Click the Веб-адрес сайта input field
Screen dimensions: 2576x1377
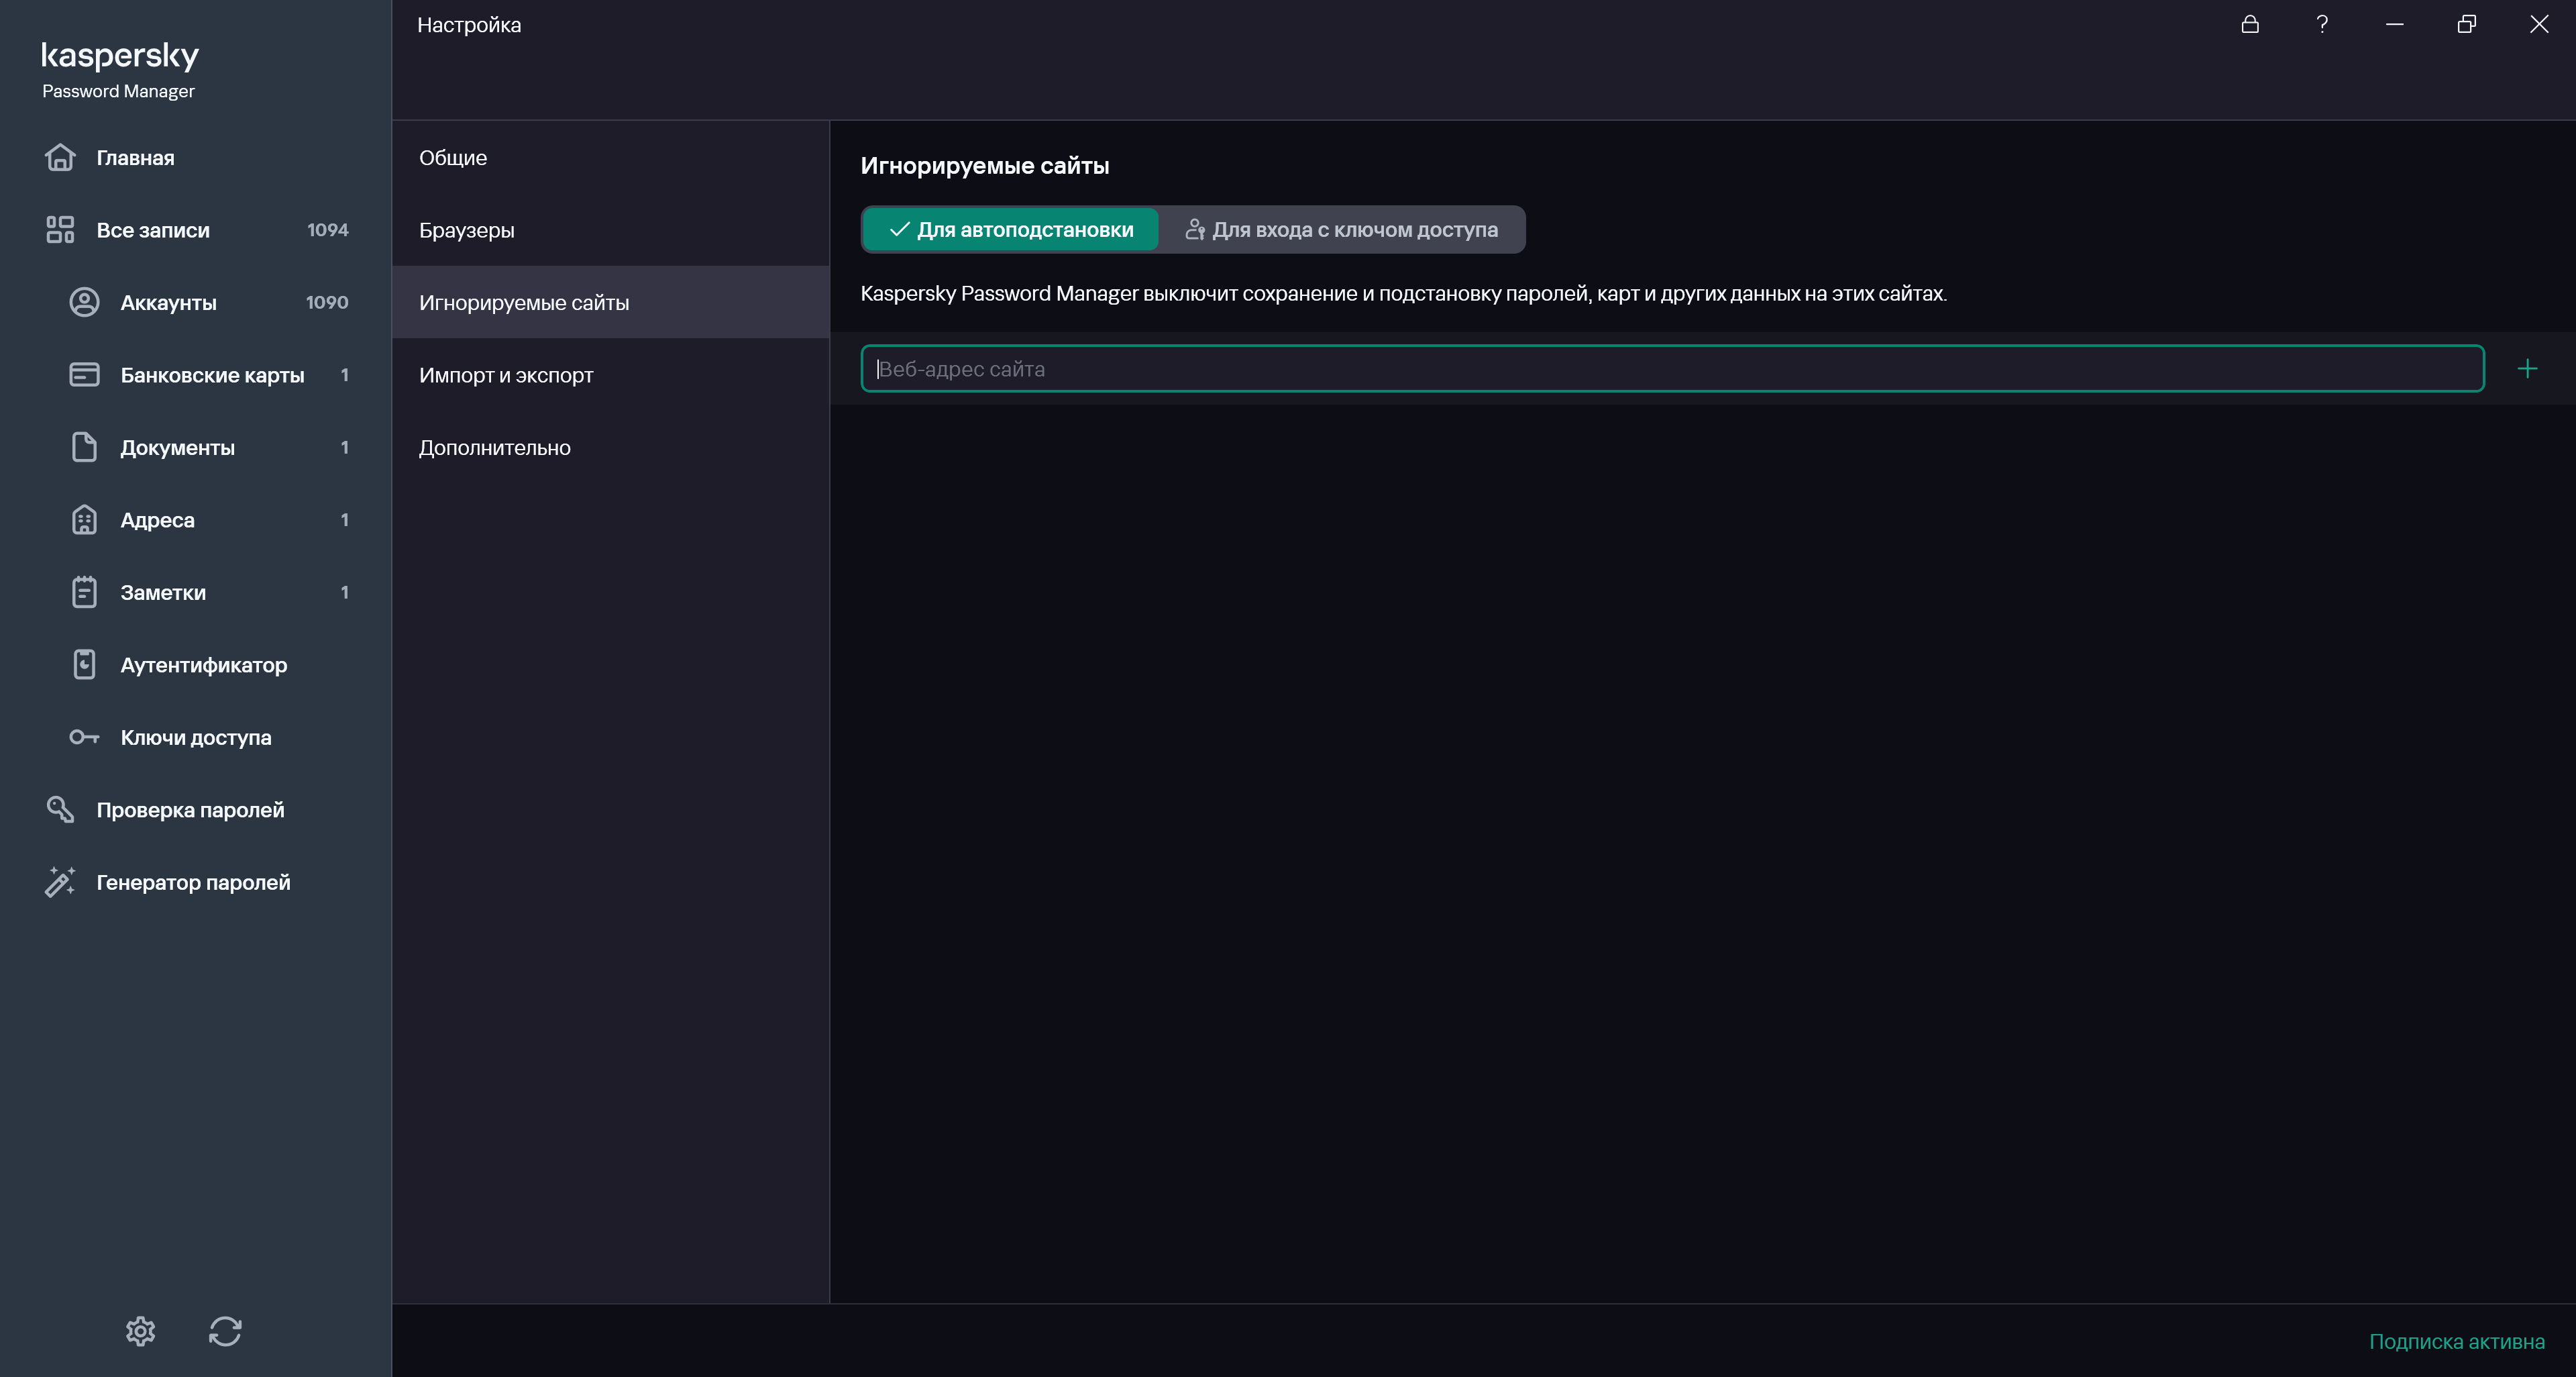(1670, 369)
